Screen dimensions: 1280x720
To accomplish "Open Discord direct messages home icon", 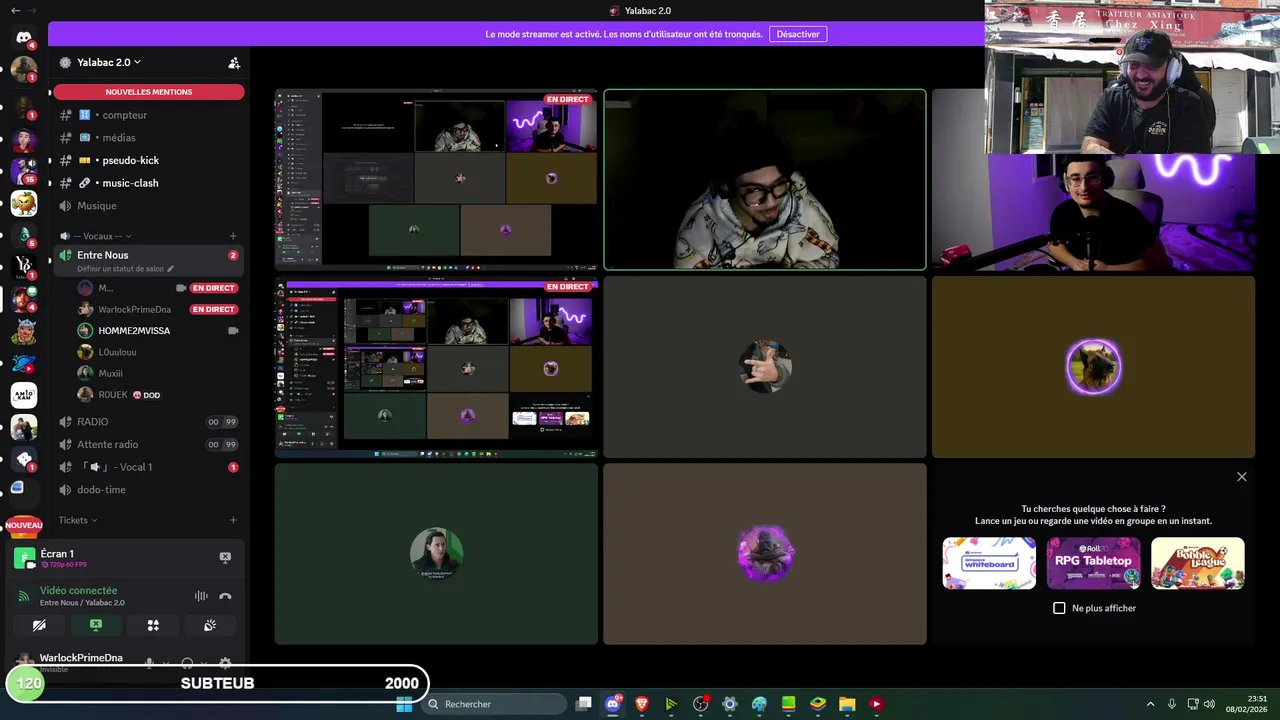I will click(24, 37).
